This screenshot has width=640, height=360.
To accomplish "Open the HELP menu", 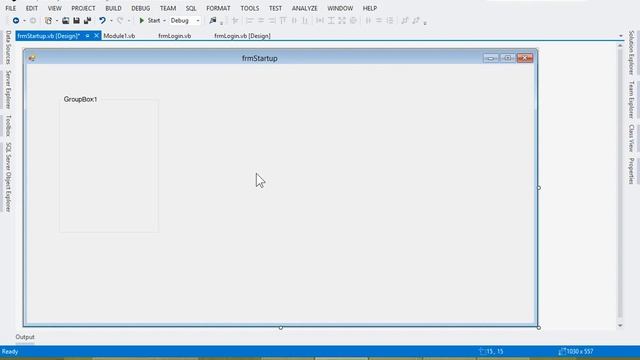I will tap(370, 8).
